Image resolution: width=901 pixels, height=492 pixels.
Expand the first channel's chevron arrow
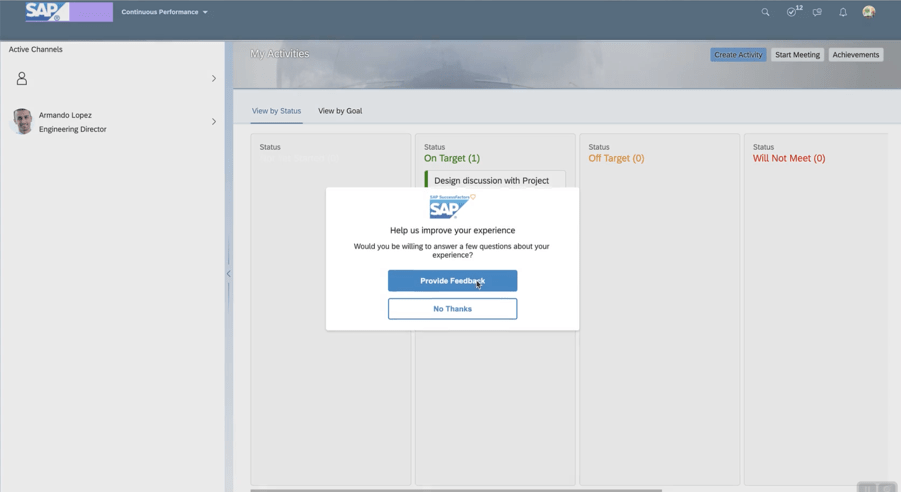click(213, 78)
